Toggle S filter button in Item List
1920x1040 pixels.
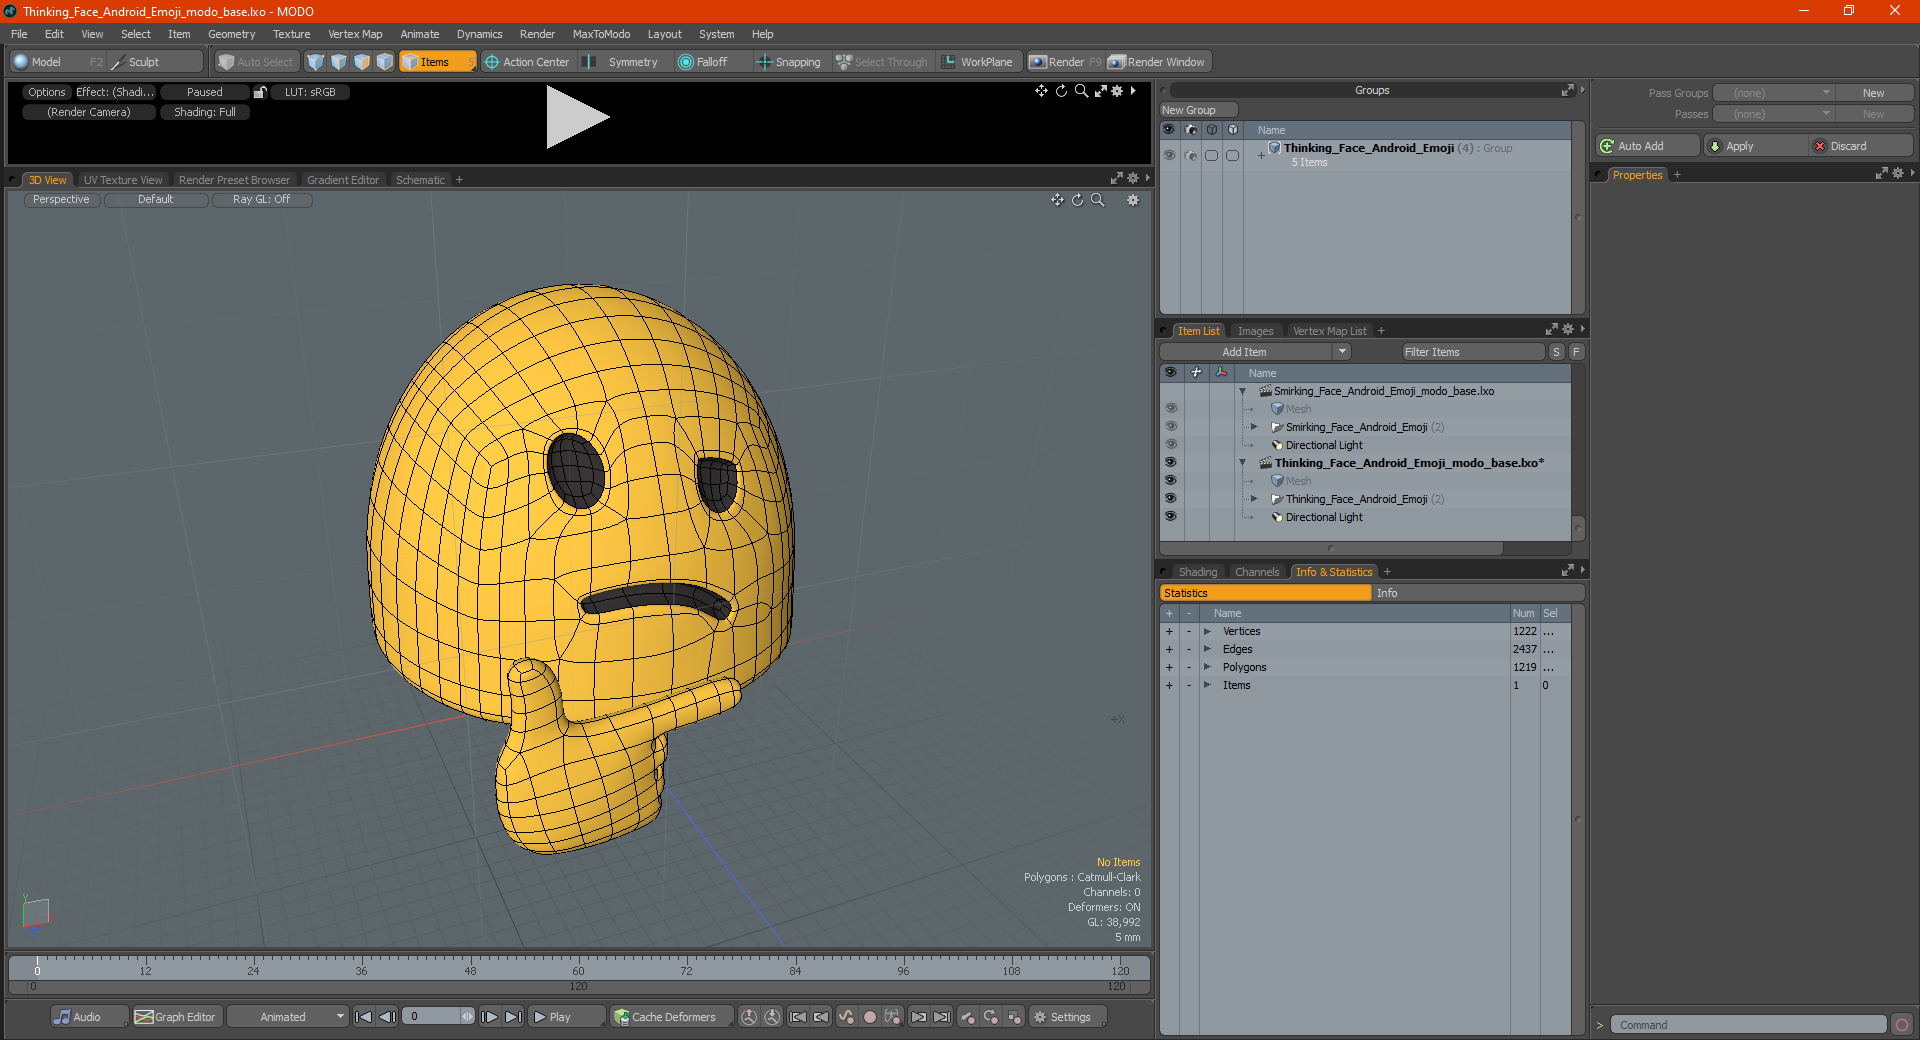1556,352
